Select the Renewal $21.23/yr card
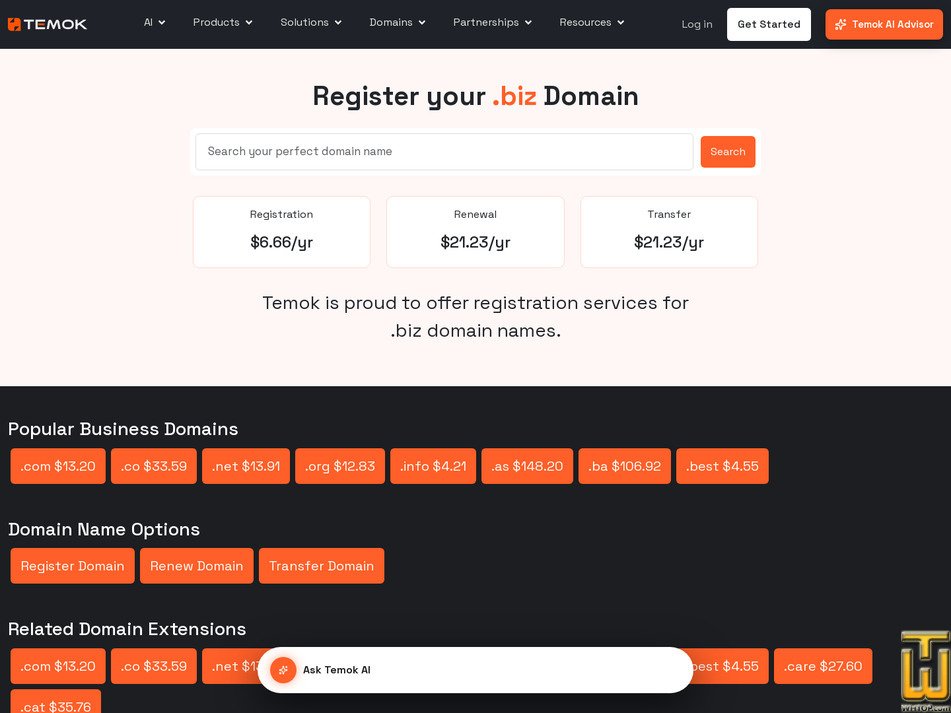The height and width of the screenshot is (713, 951). [475, 232]
